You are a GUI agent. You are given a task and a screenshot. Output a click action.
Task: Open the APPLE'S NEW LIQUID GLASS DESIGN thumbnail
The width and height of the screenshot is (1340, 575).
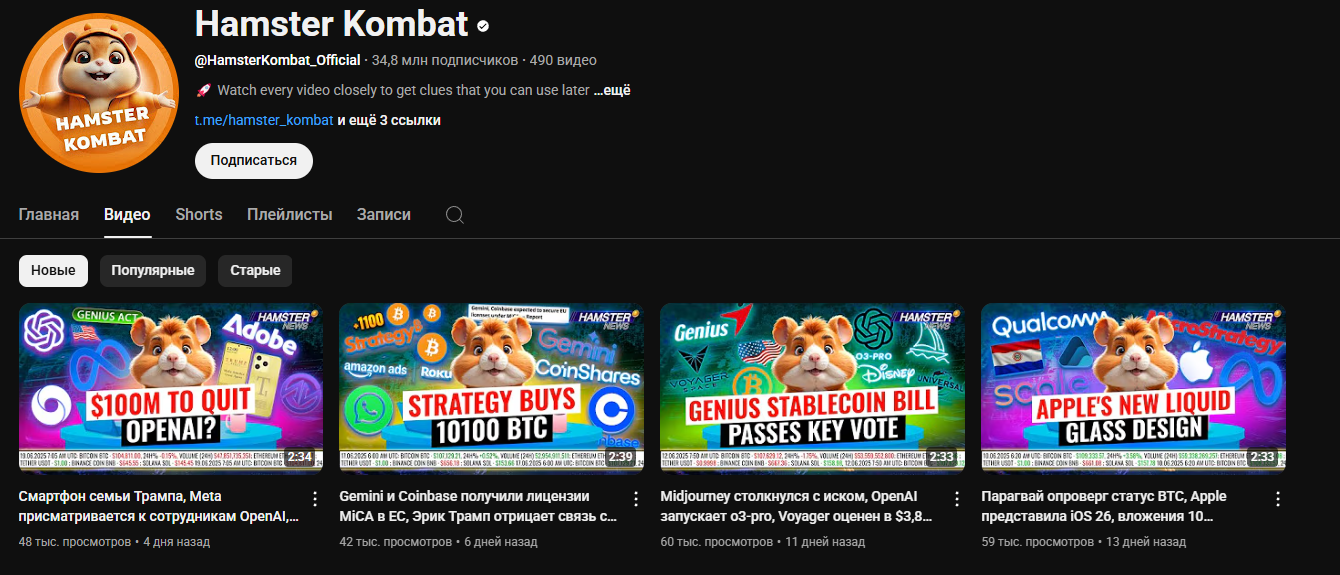[x=1134, y=389]
